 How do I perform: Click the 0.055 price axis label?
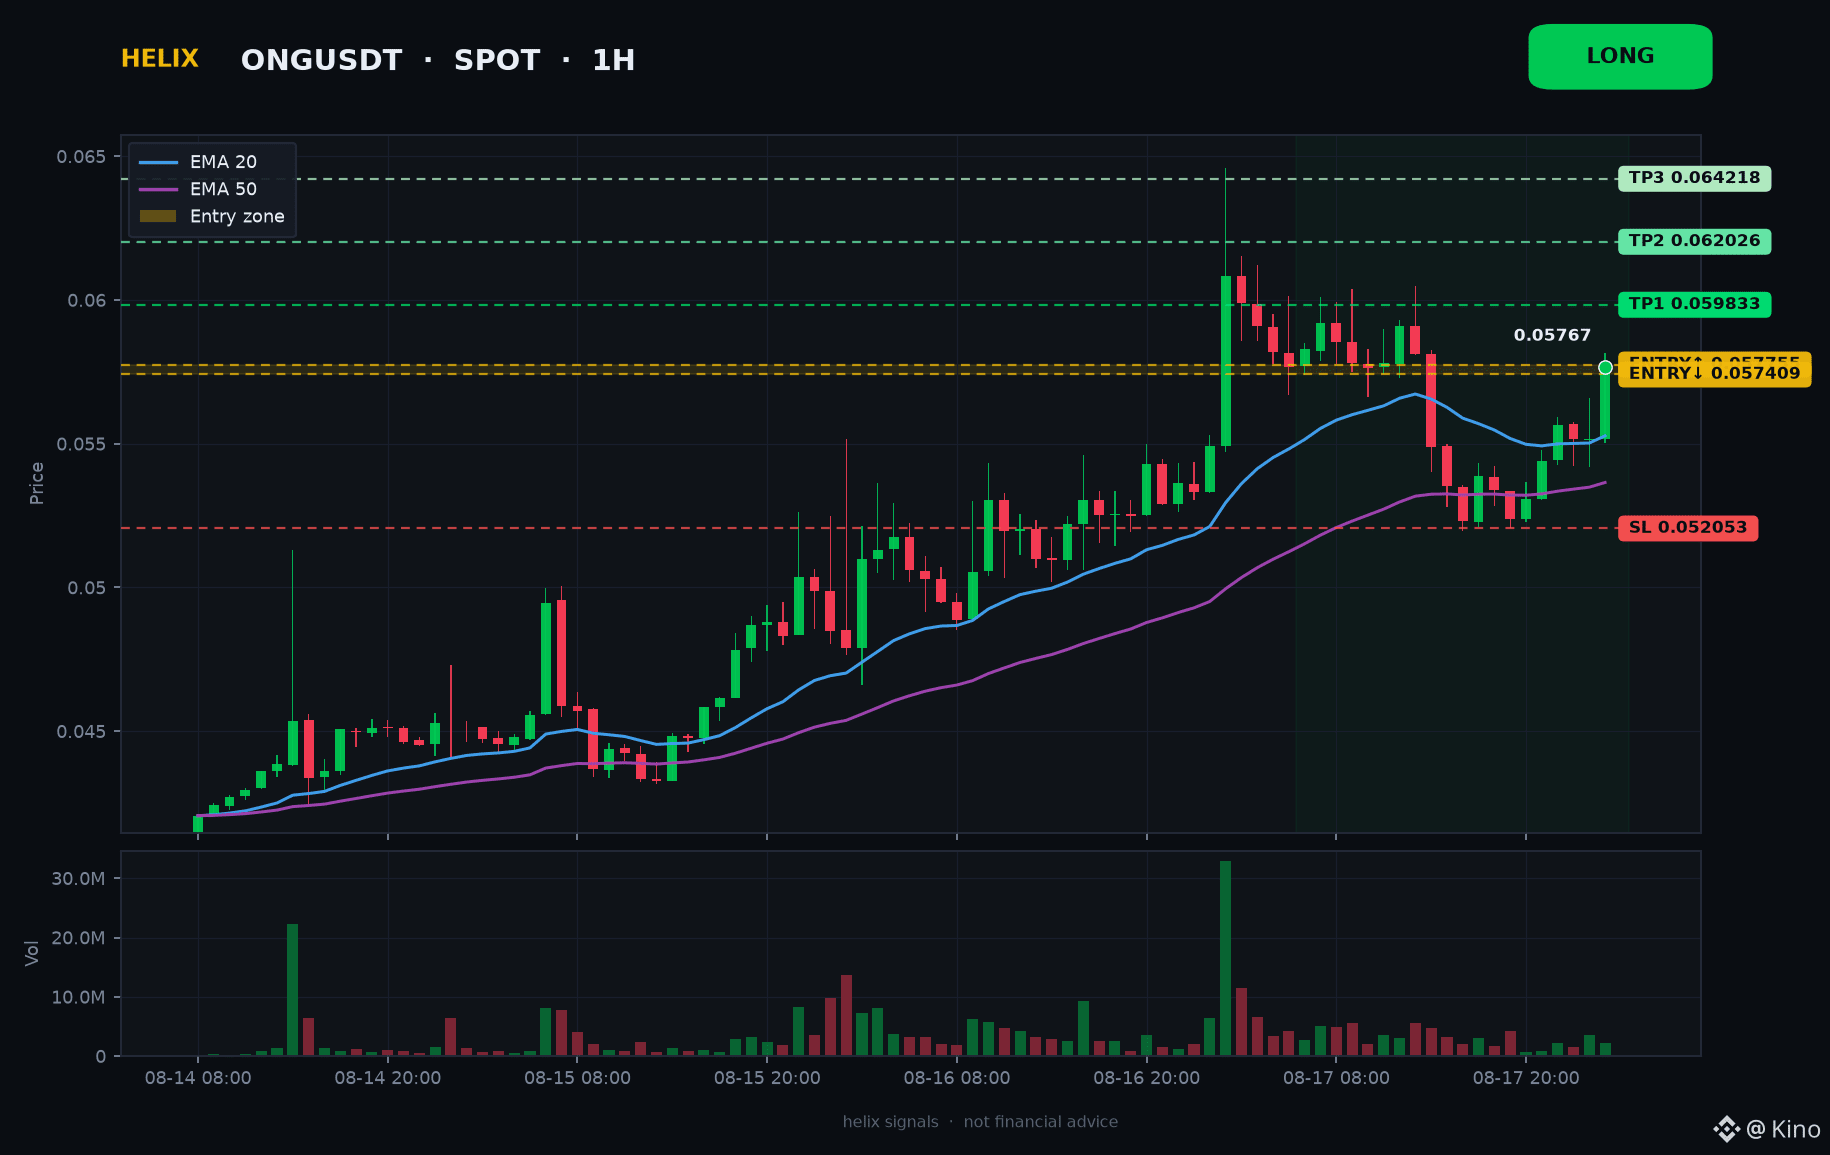[81, 444]
